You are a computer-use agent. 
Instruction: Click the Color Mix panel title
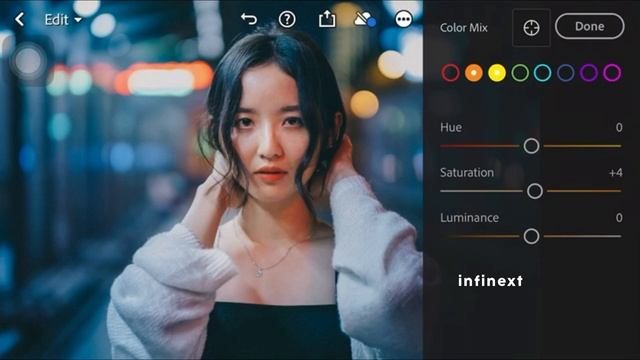click(x=464, y=28)
